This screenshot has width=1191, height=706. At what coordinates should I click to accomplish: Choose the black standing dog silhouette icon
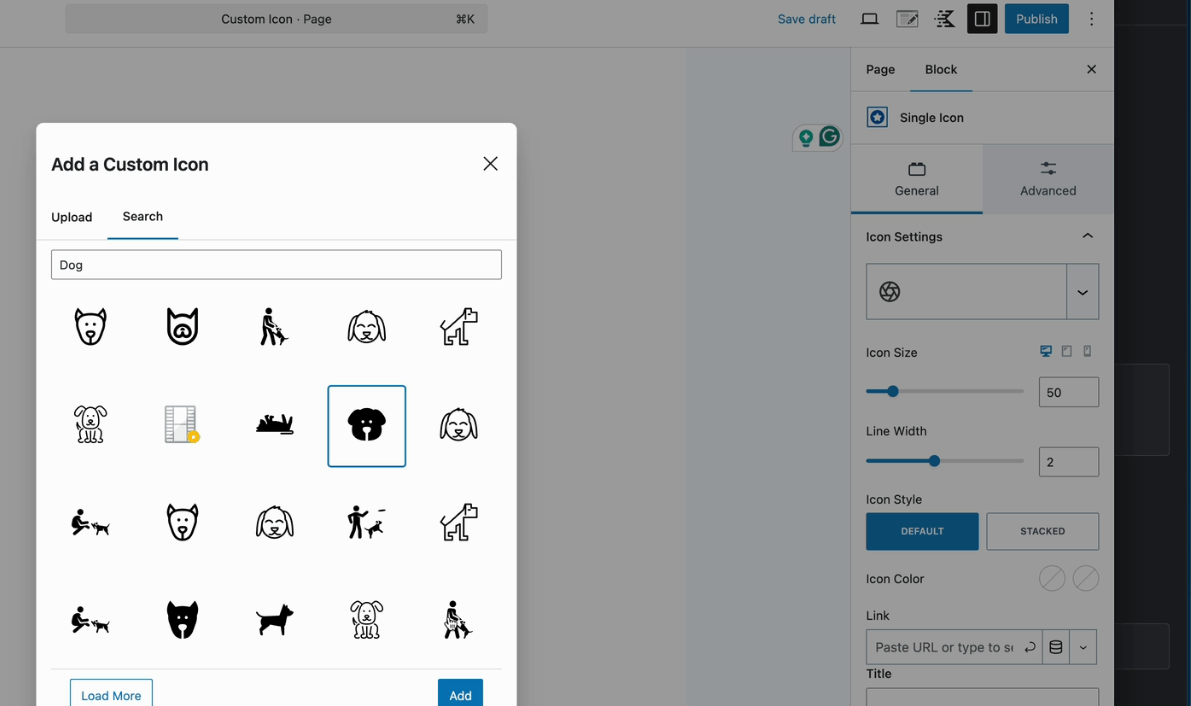pos(274,619)
